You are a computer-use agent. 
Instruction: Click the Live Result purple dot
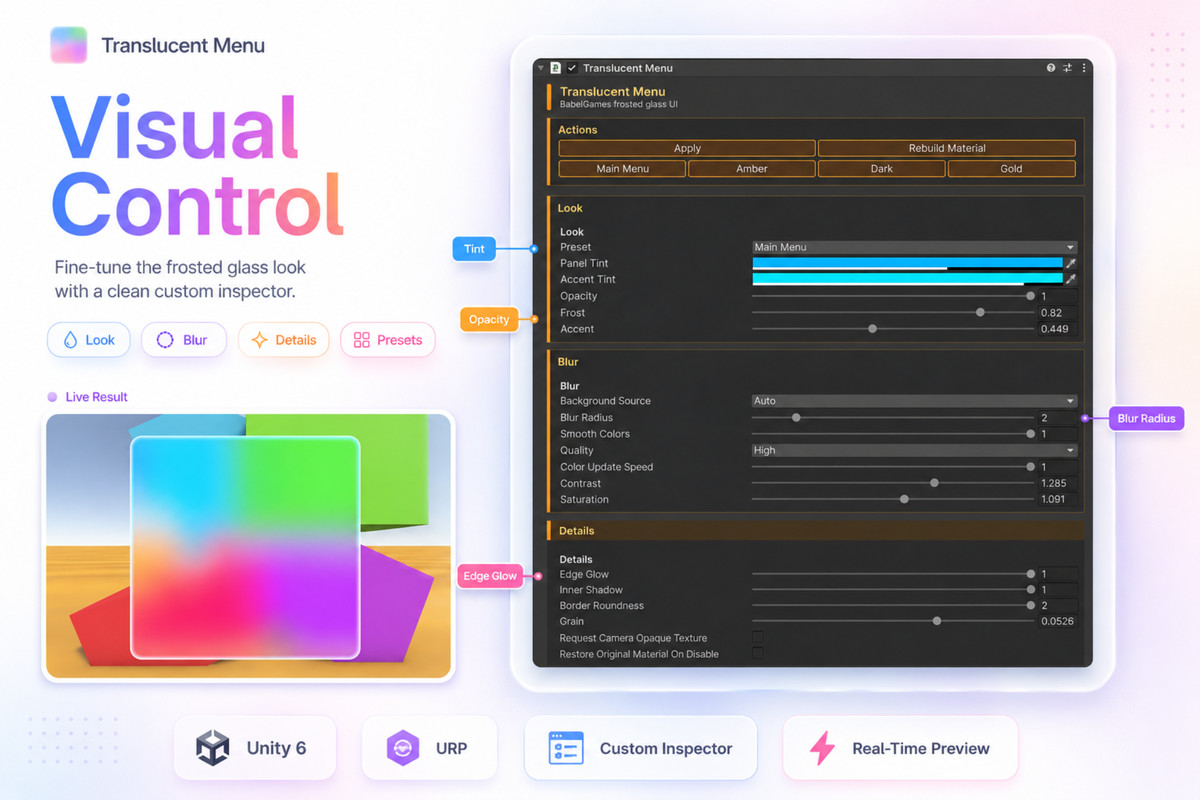pos(52,397)
